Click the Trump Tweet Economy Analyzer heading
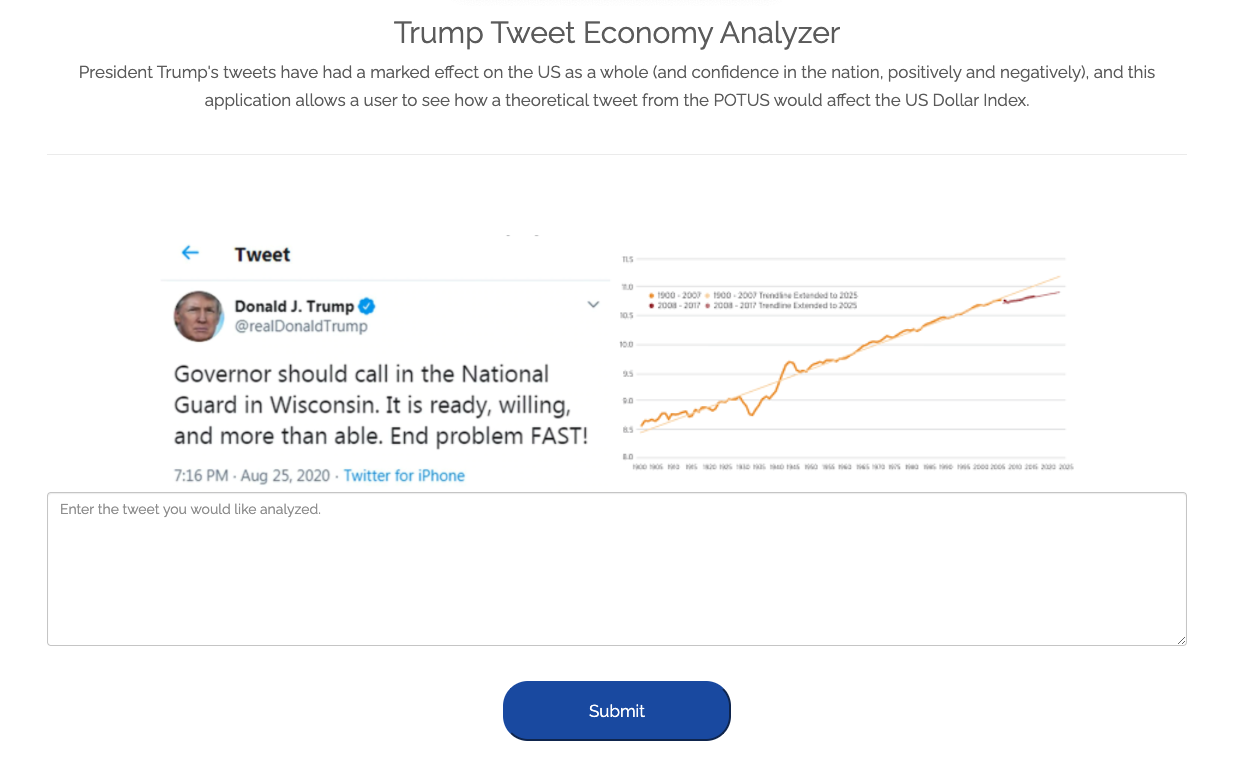Image resolution: width=1244 pixels, height=772 pixels. [x=616, y=33]
